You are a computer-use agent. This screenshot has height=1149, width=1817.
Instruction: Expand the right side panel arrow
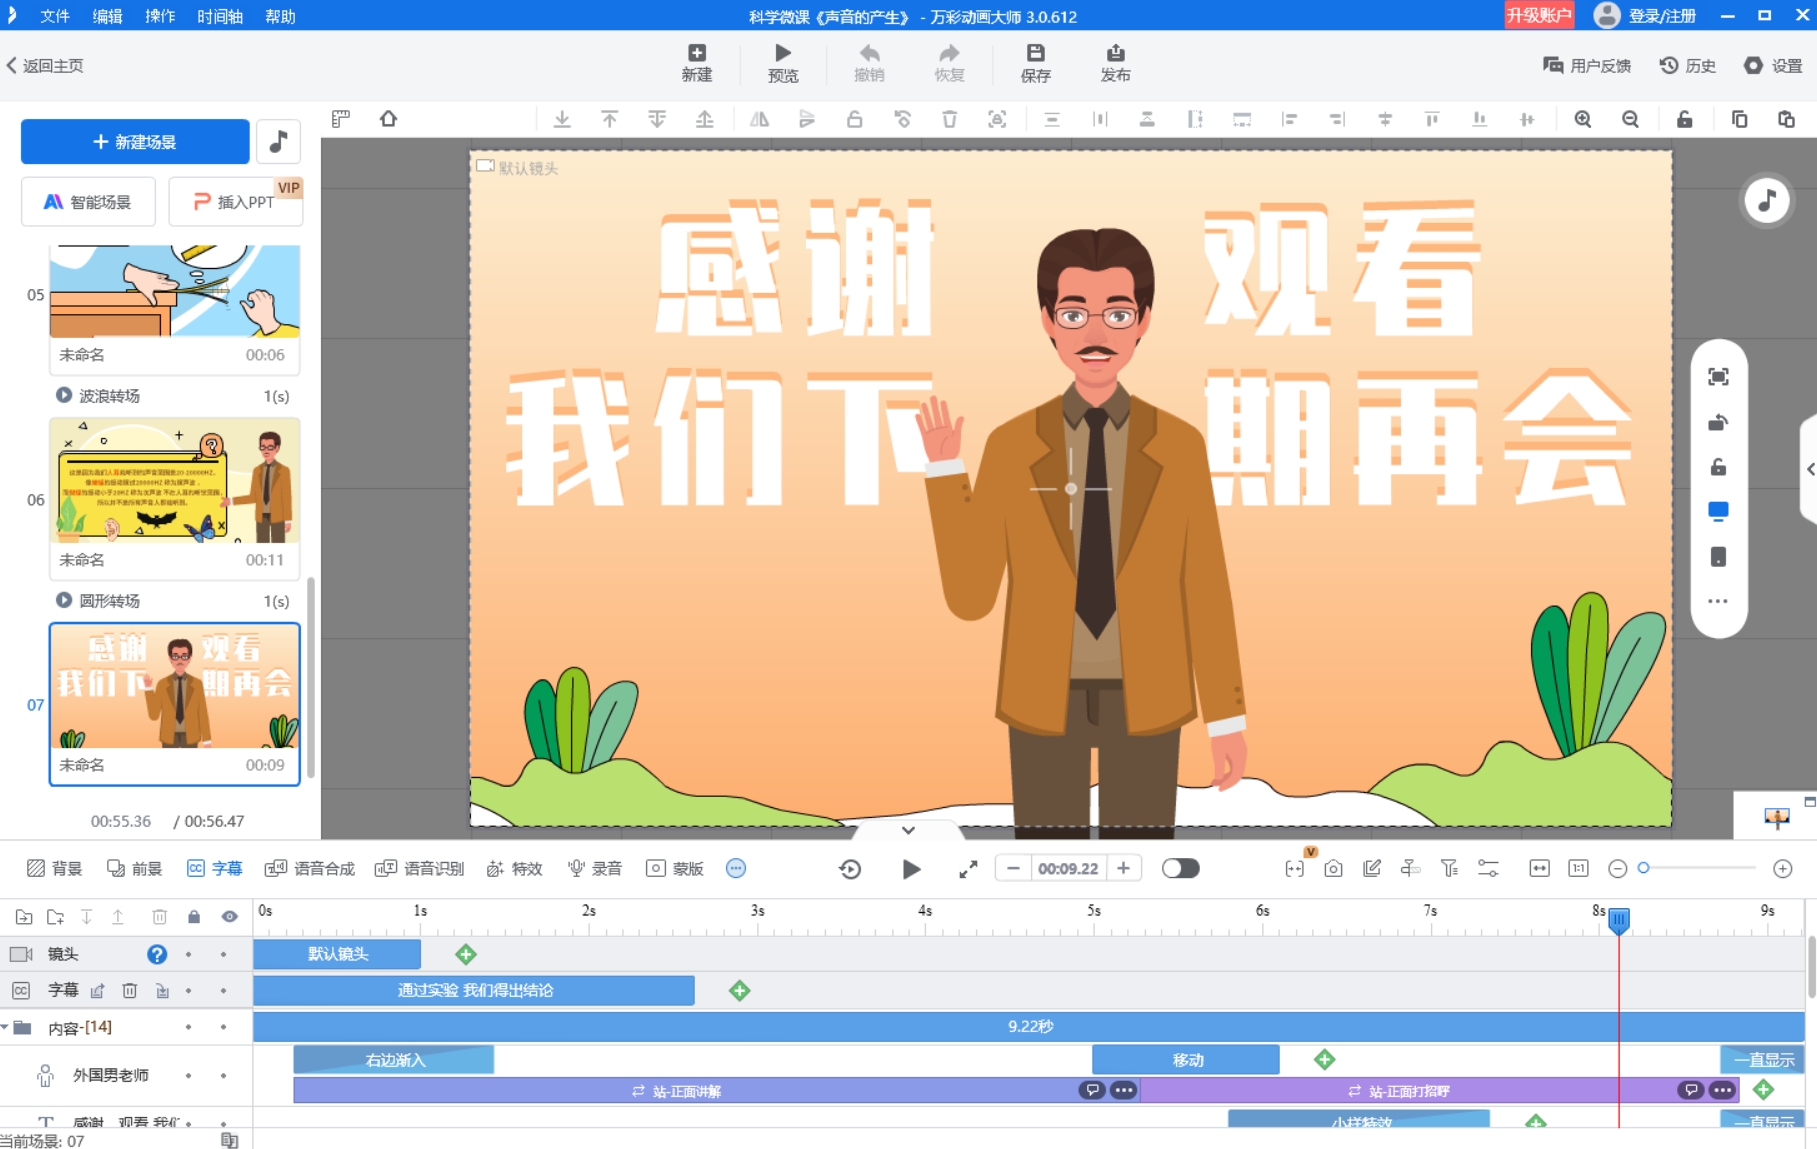click(1809, 469)
